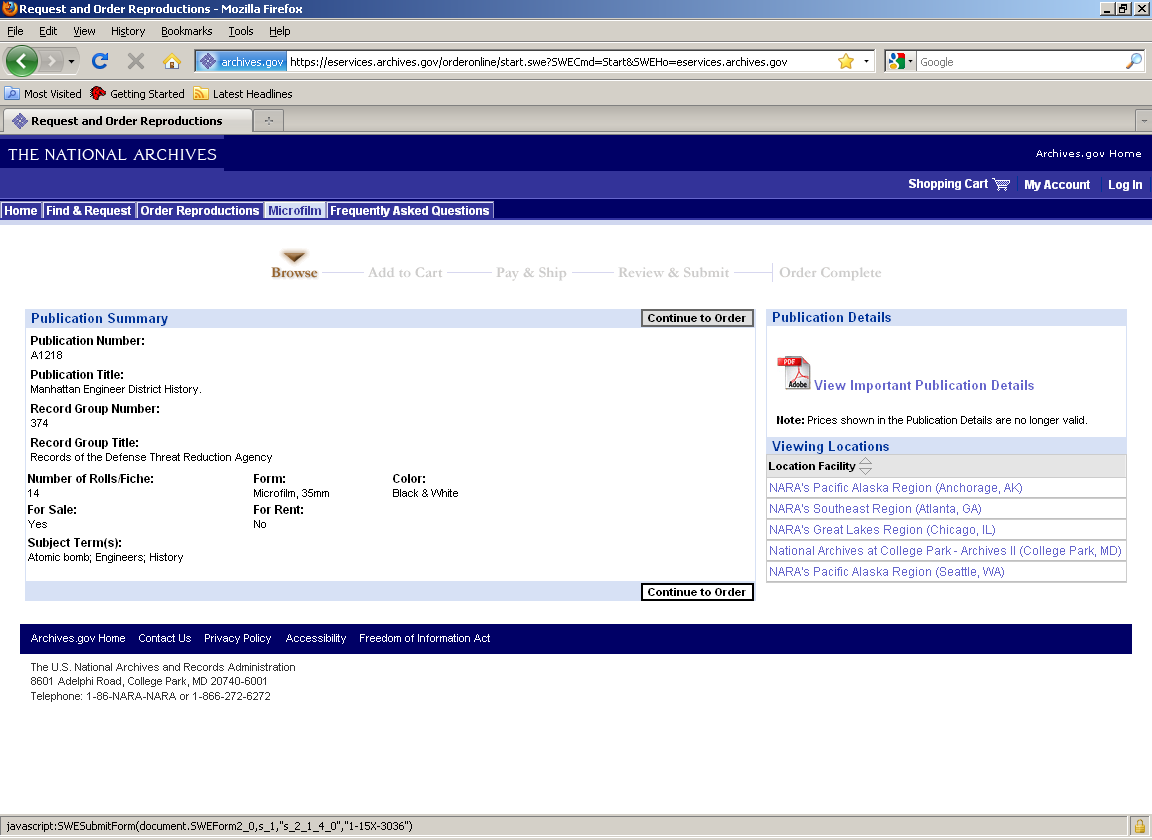Click the Forward navigation arrow
The width and height of the screenshot is (1152, 840).
(x=51, y=61)
